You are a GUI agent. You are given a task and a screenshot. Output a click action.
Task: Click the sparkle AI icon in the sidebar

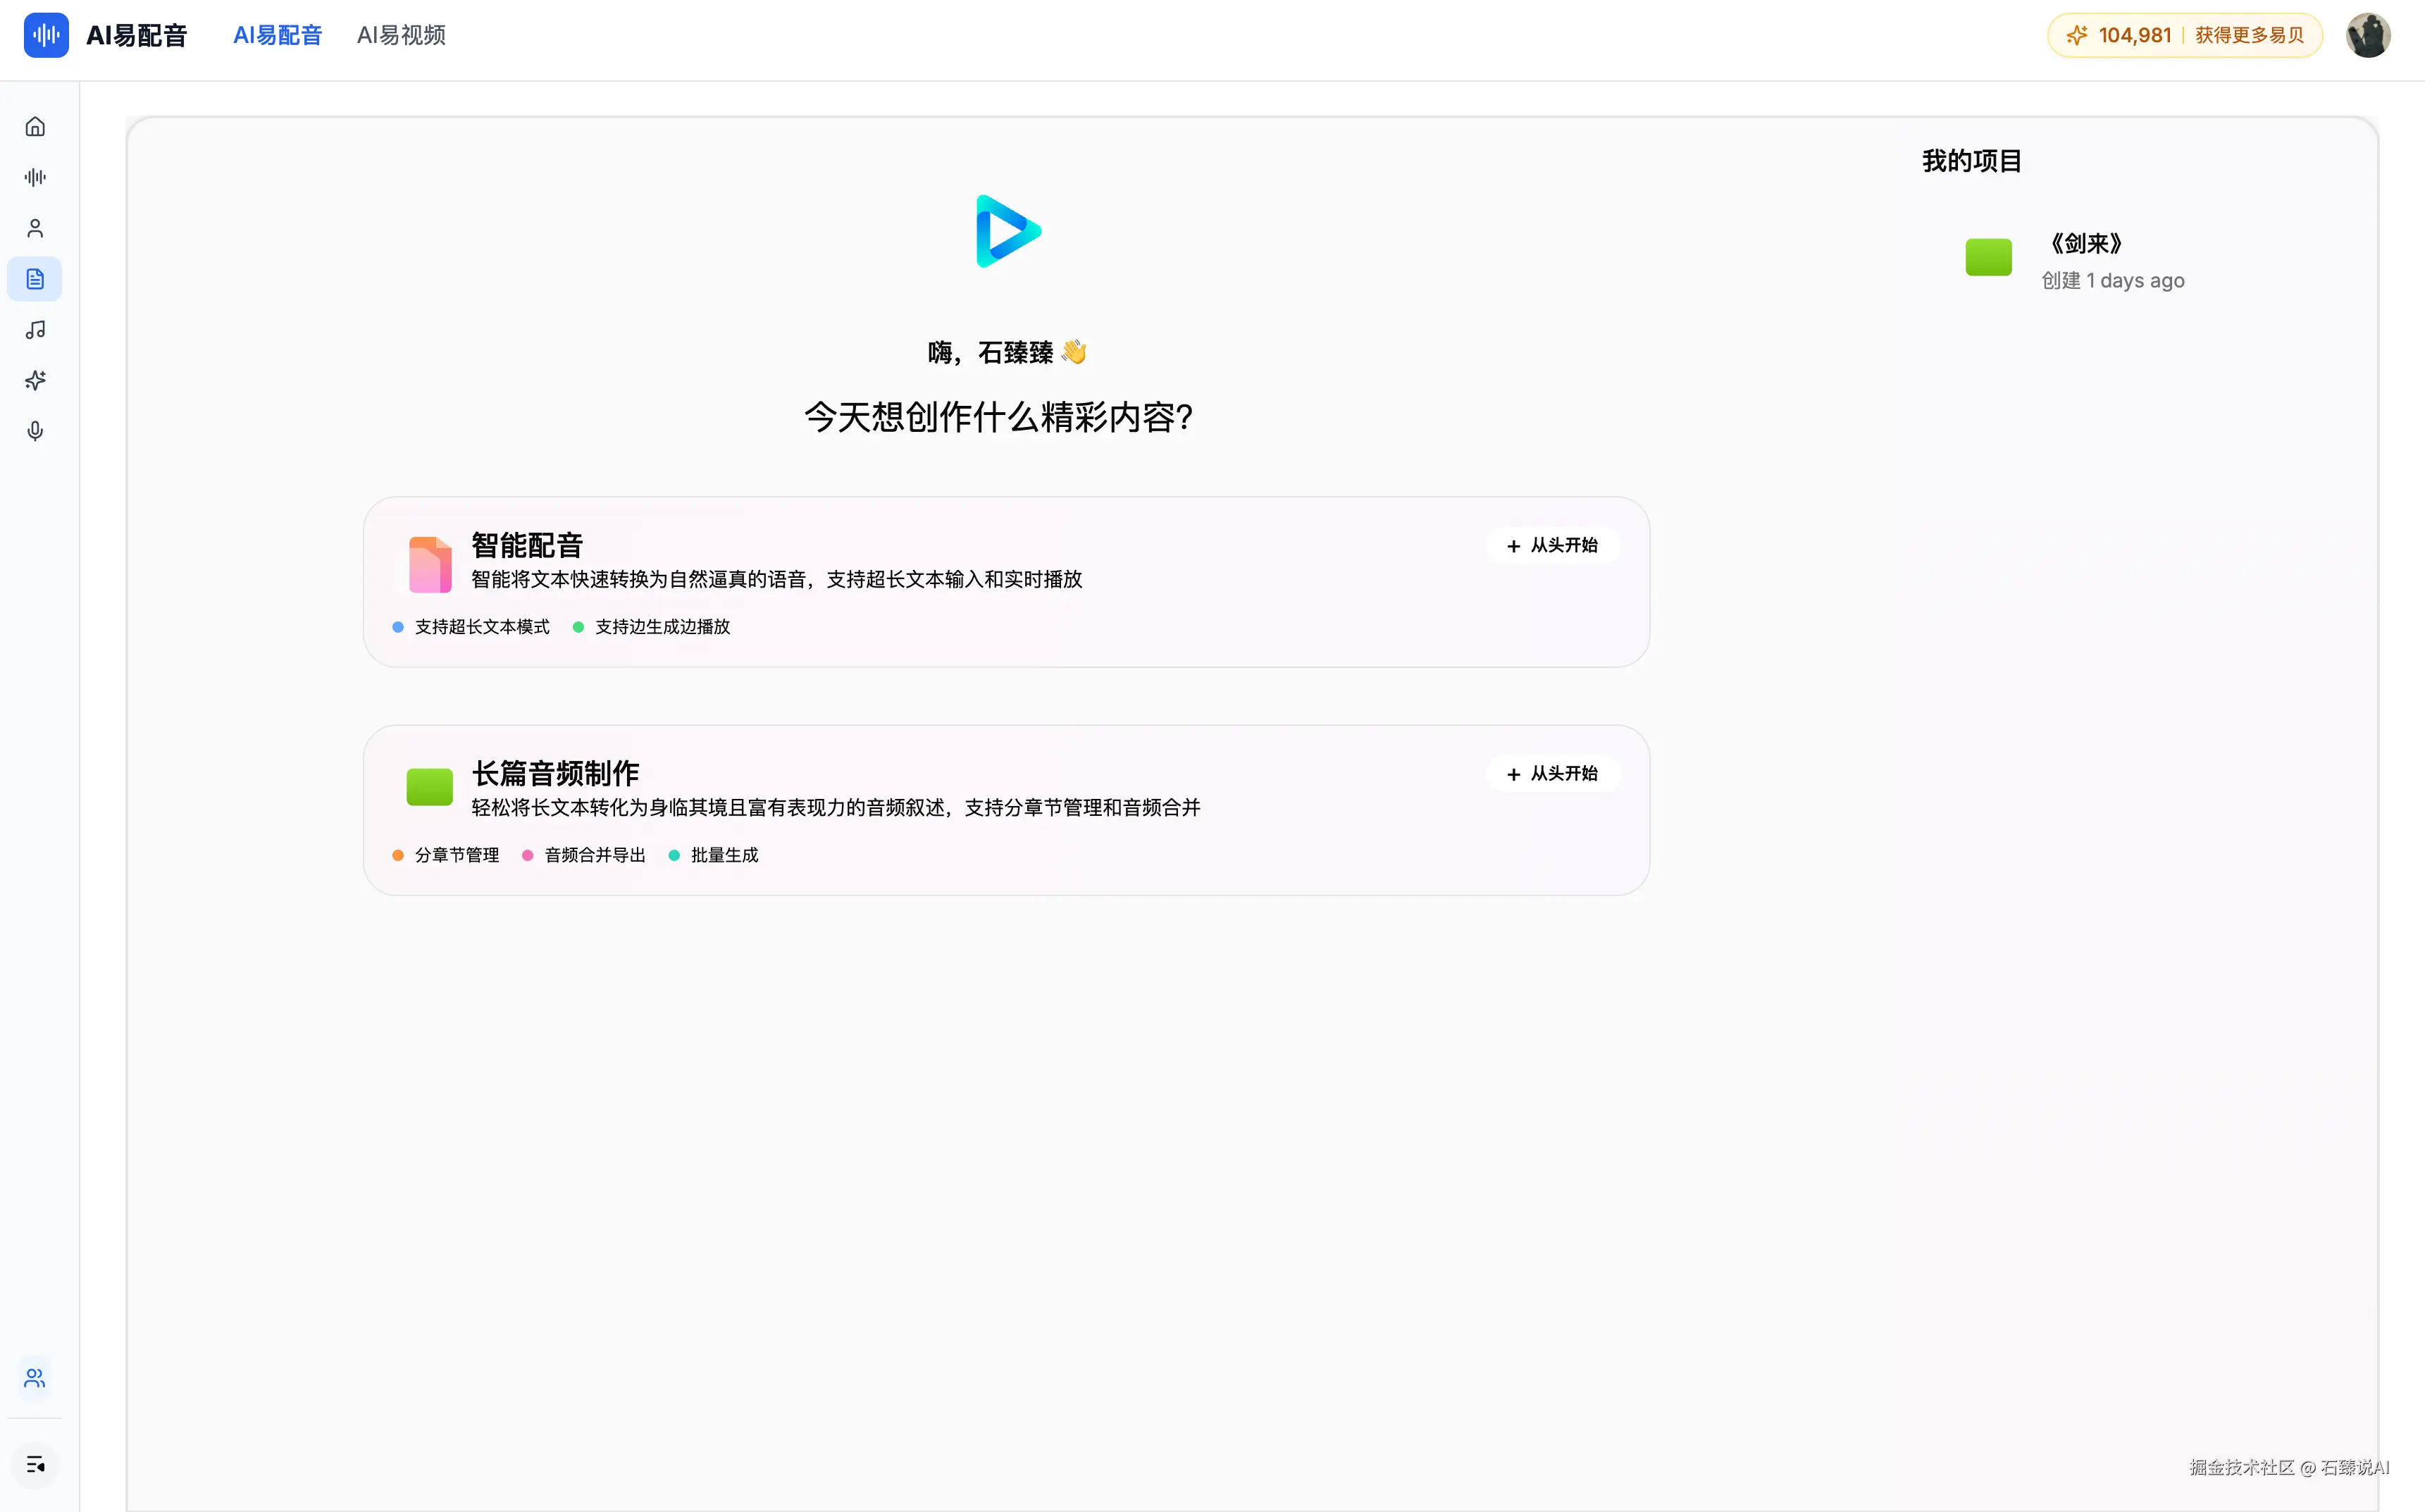click(35, 380)
